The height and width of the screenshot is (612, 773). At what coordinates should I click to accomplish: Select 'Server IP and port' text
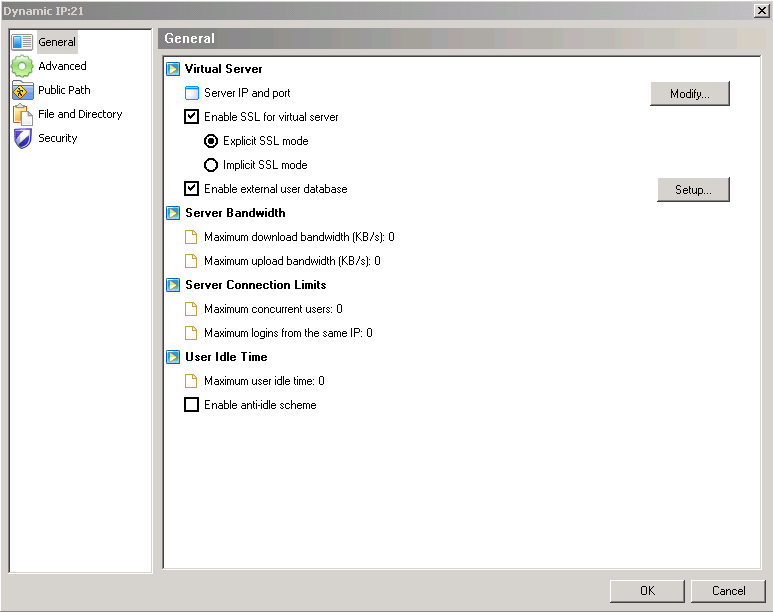click(247, 93)
